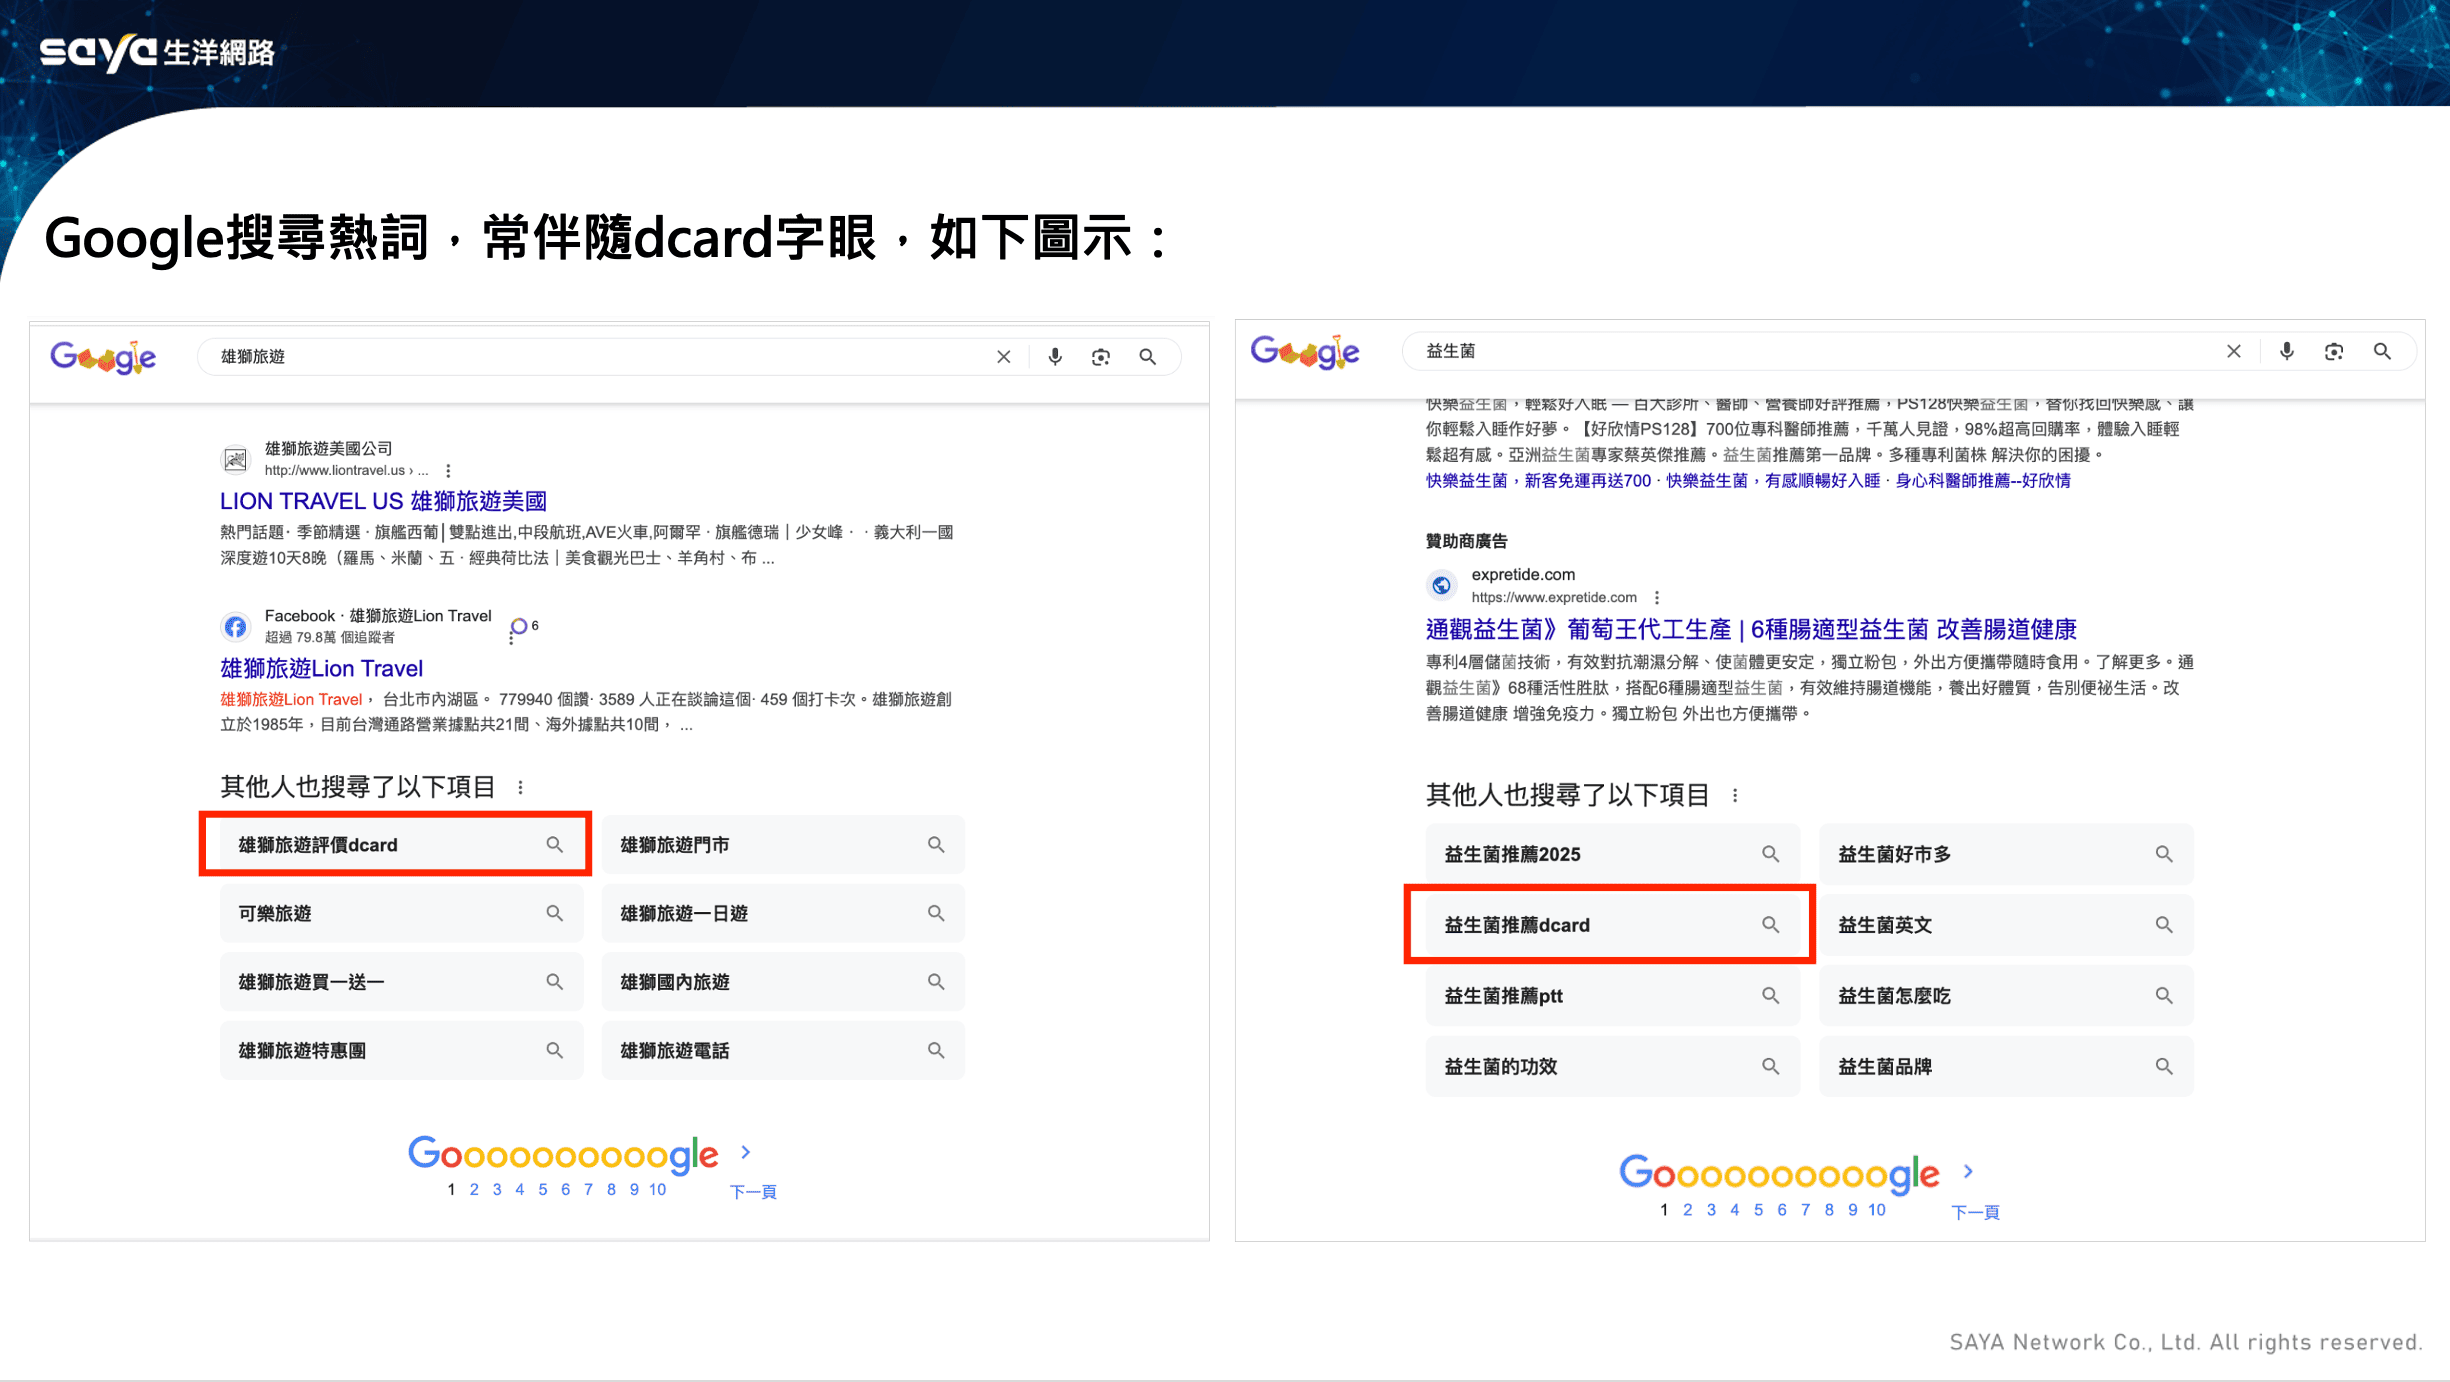Click next-page arrow in 益生菌 pagination
The width and height of the screenshot is (2450, 1382).
tap(1968, 1172)
